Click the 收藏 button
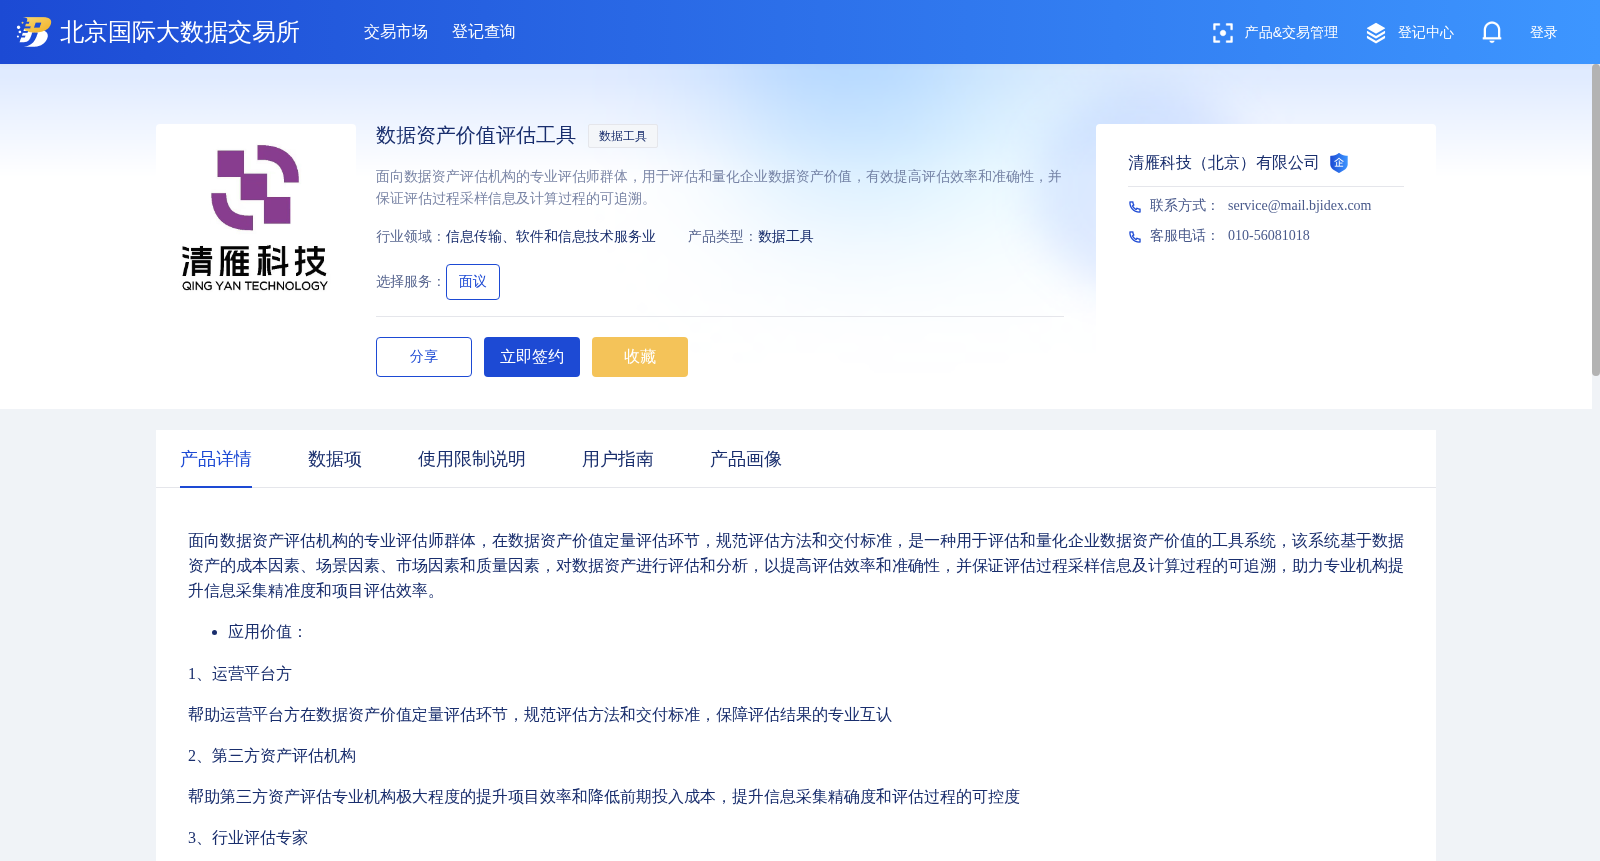The width and height of the screenshot is (1600, 861). [x=640, y=357]
